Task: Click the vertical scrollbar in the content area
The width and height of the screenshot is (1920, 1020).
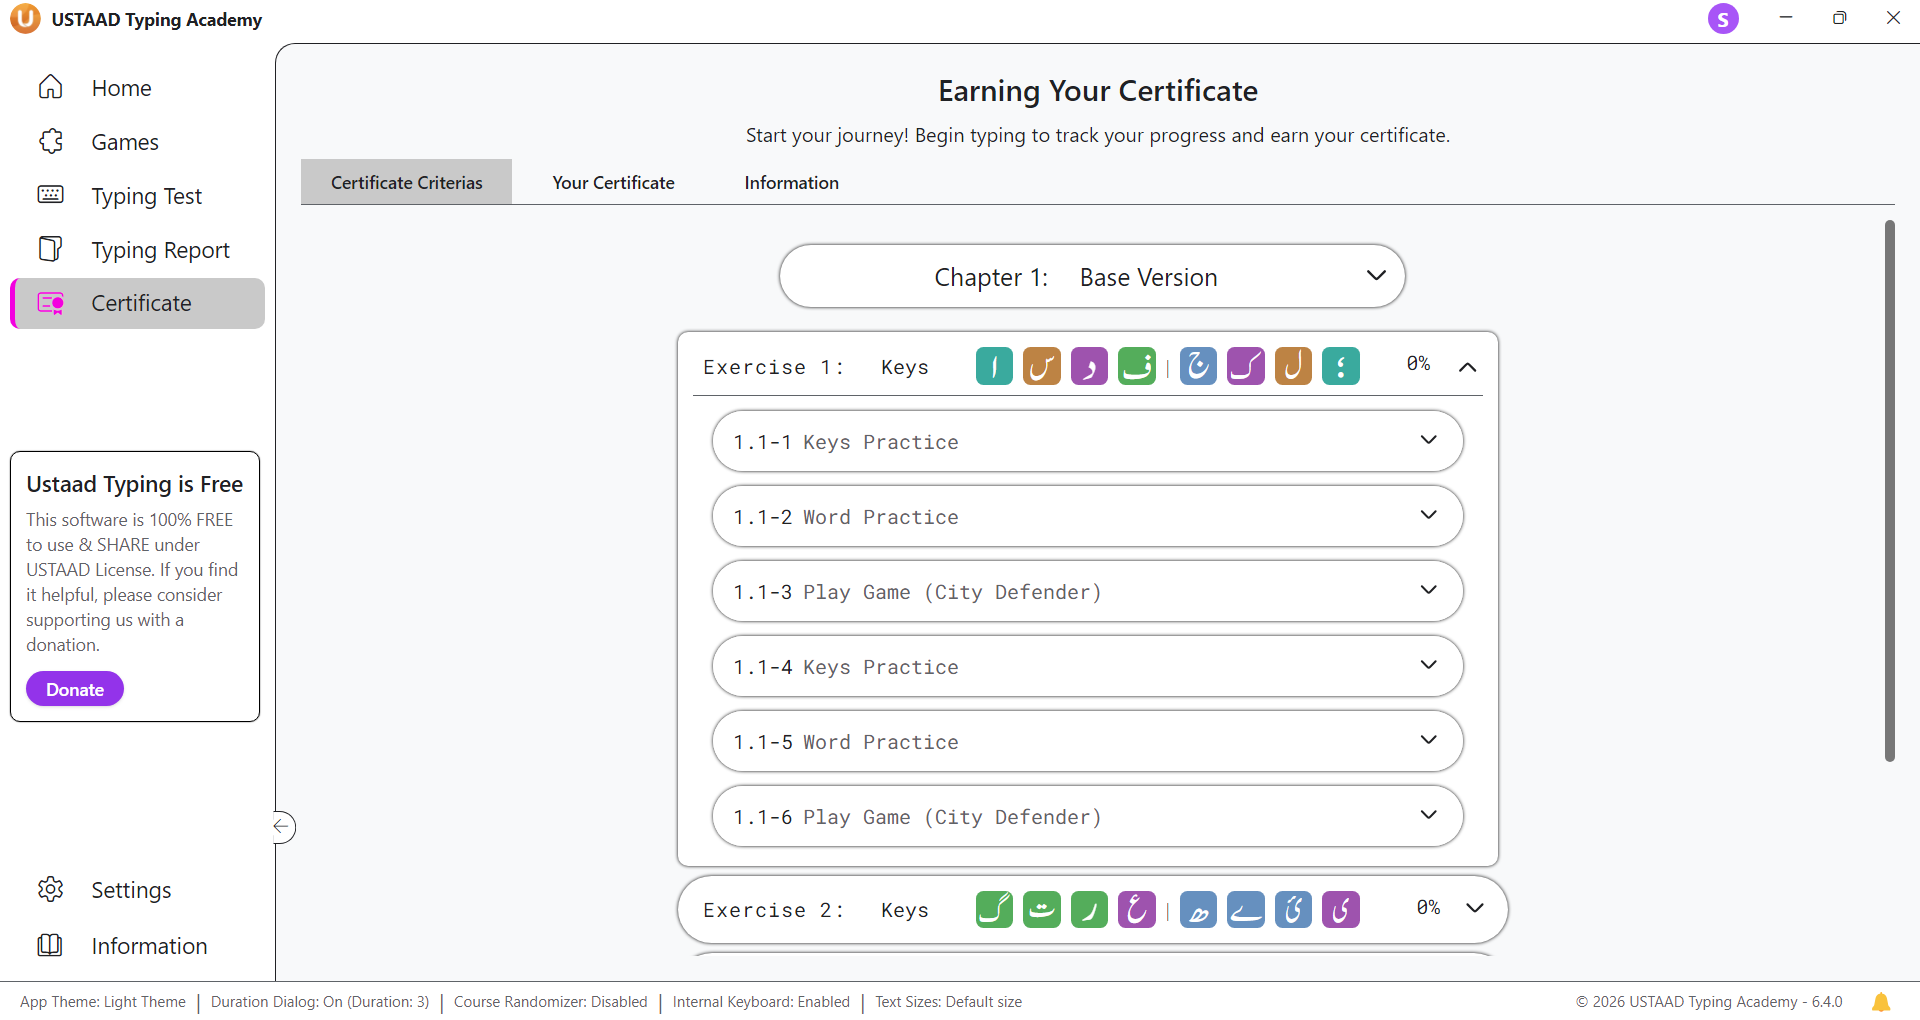Action: pyautogui.click(x=1889, y=490)
